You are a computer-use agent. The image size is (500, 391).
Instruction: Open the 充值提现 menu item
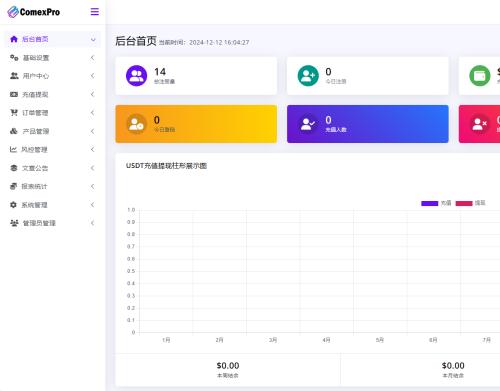click(52, 94)
